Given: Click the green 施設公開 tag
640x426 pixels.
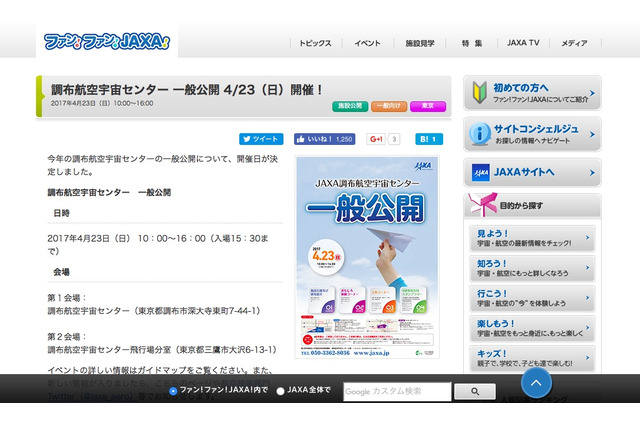Looking at the screenshot, I should pyautogui.click(x=350, y=106).
